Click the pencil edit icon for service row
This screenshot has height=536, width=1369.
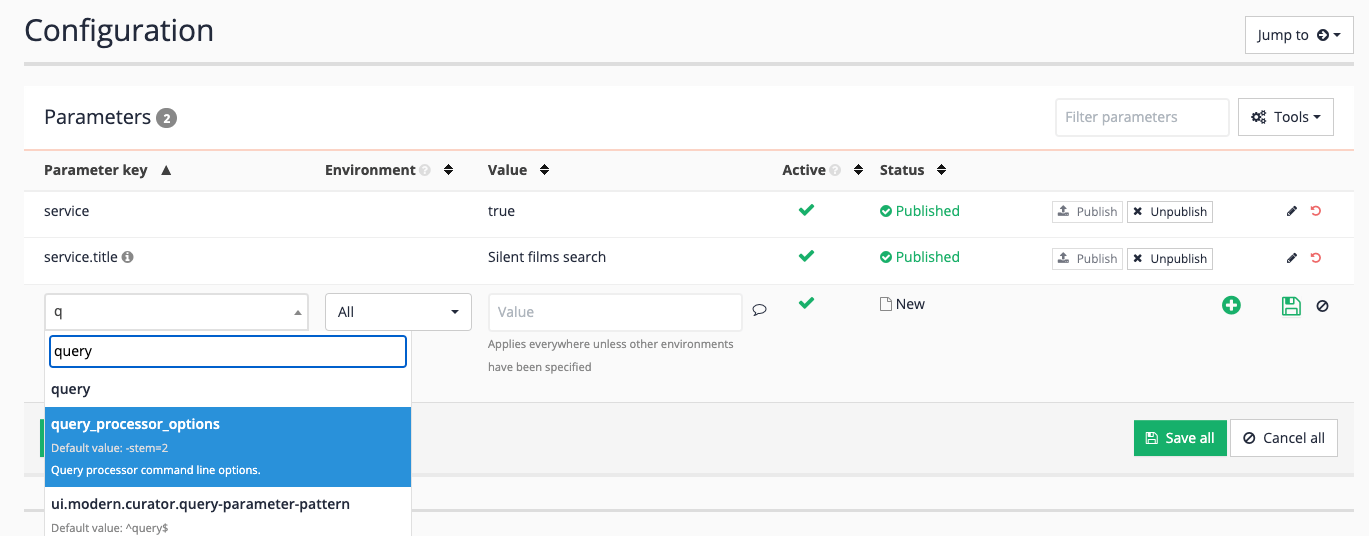tap(1291, 211)
